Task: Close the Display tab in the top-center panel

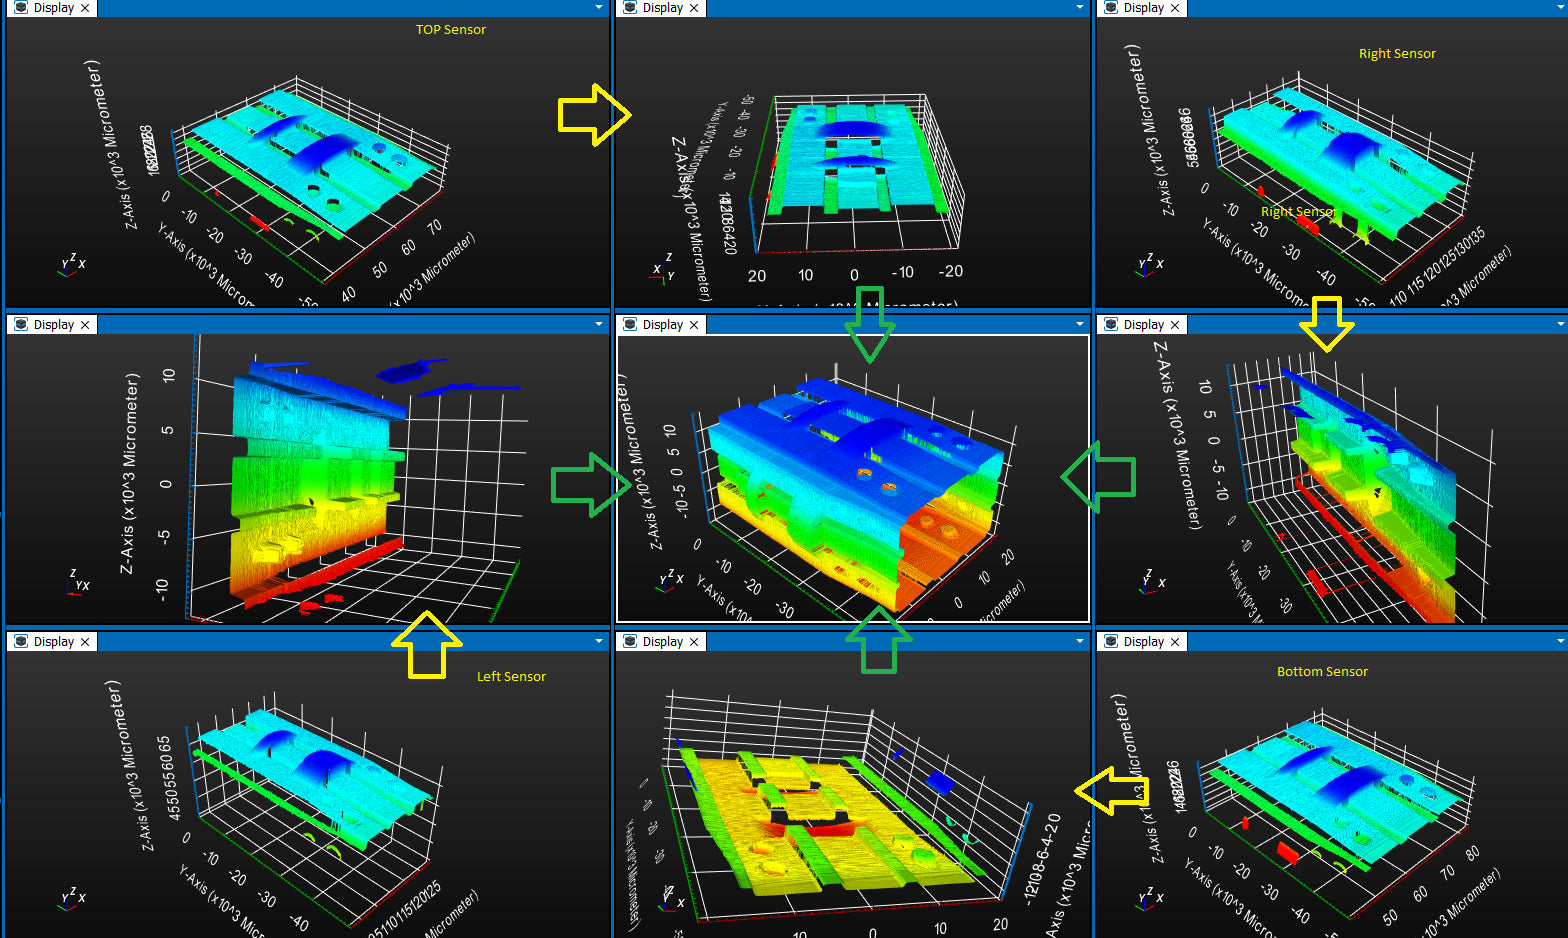Action: 694,8
